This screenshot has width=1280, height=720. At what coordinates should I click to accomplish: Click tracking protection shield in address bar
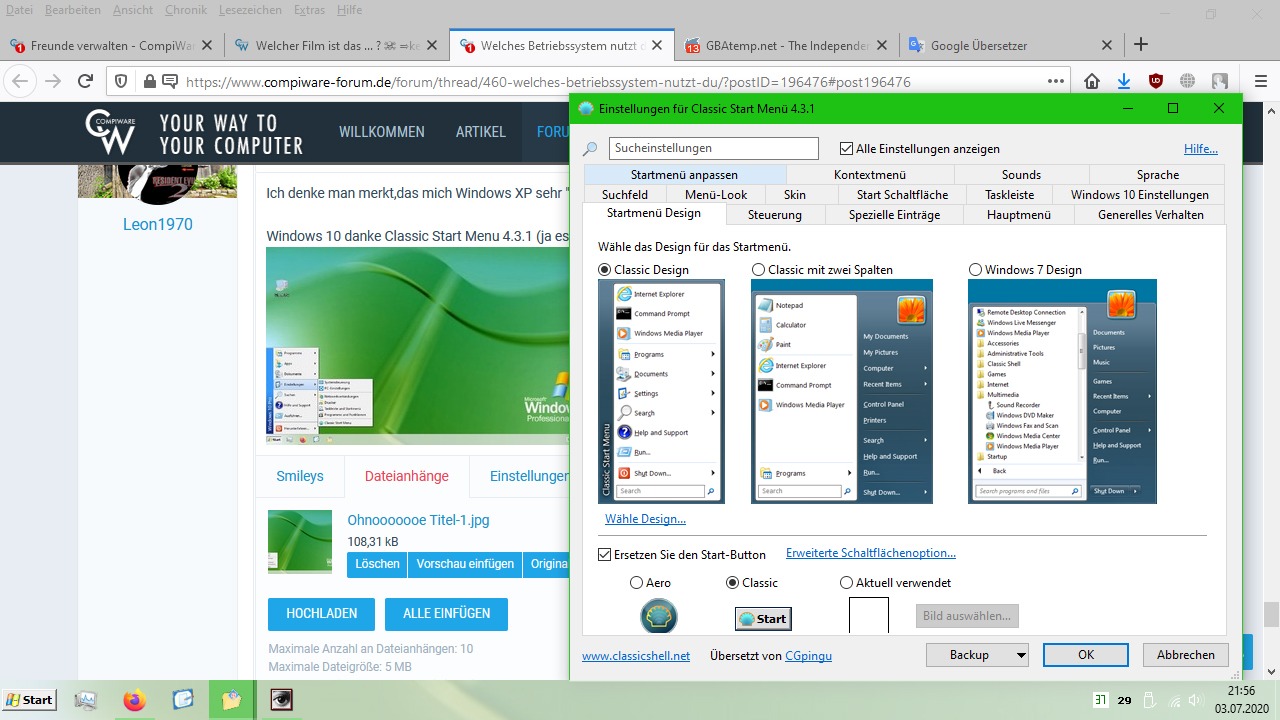(121, 82)
